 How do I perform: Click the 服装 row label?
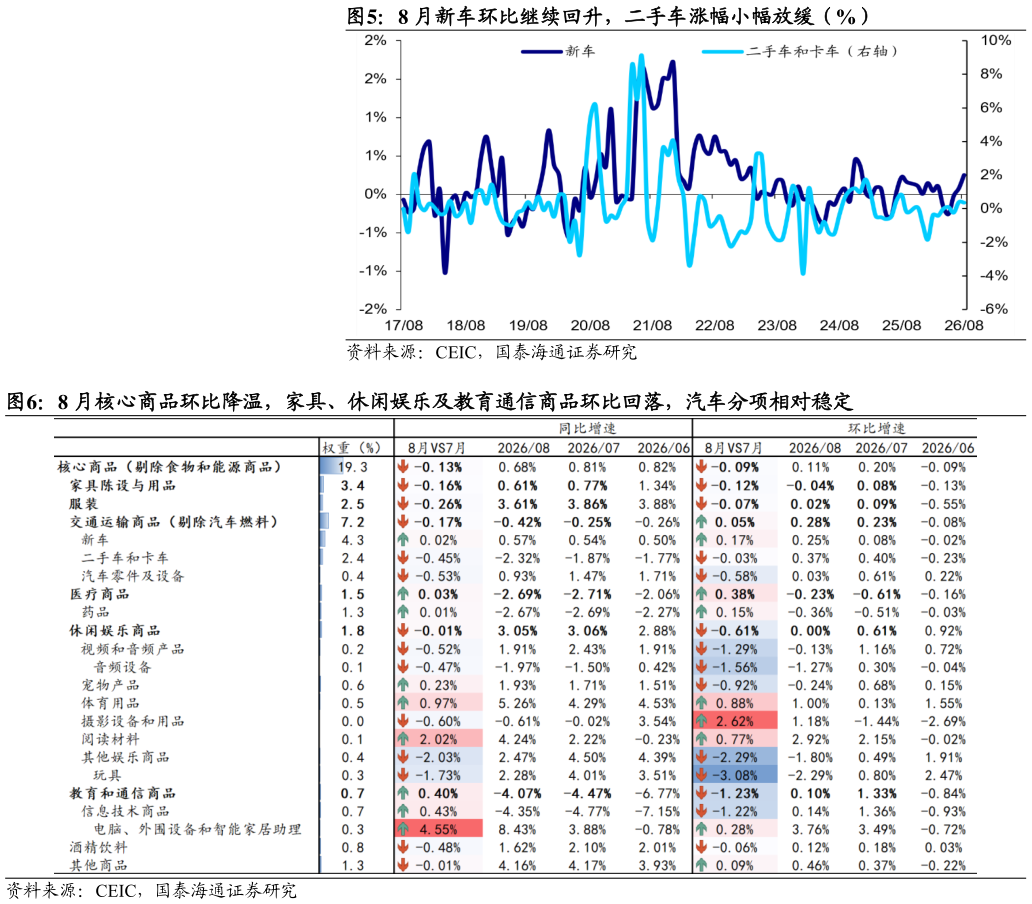[x=84, y=503]
